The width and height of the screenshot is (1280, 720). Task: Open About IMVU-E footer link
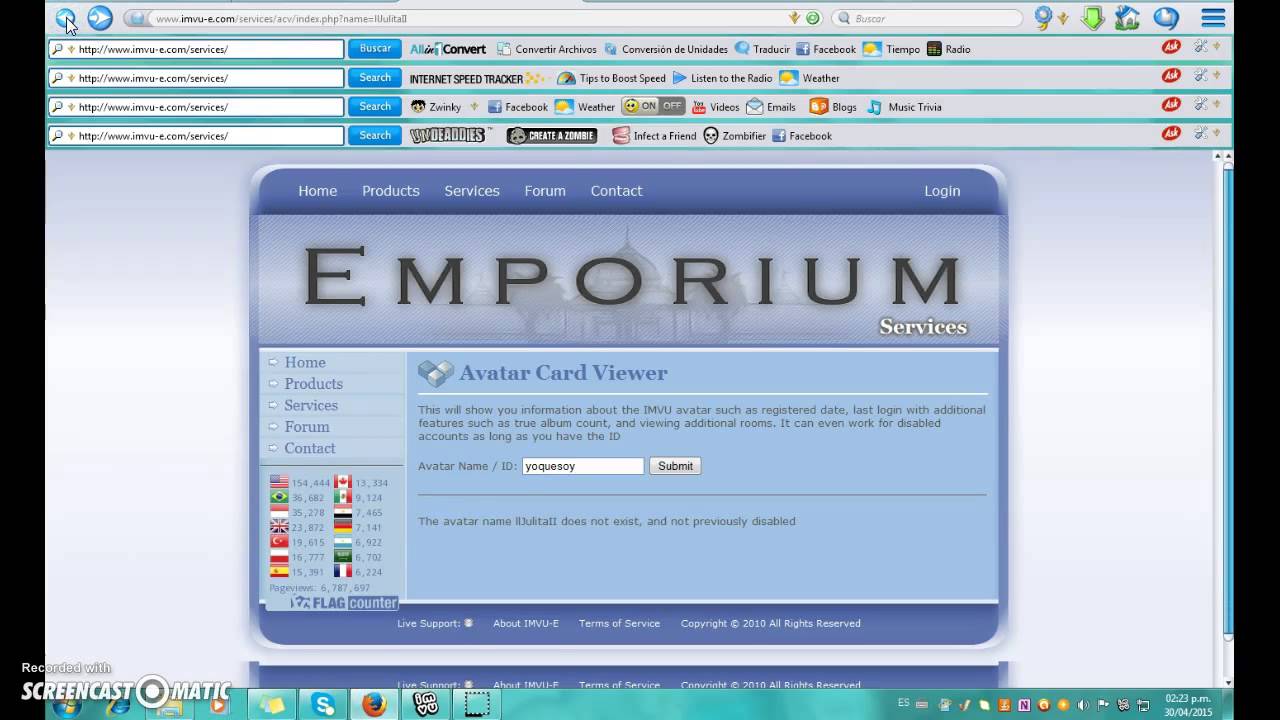[526, 623]
